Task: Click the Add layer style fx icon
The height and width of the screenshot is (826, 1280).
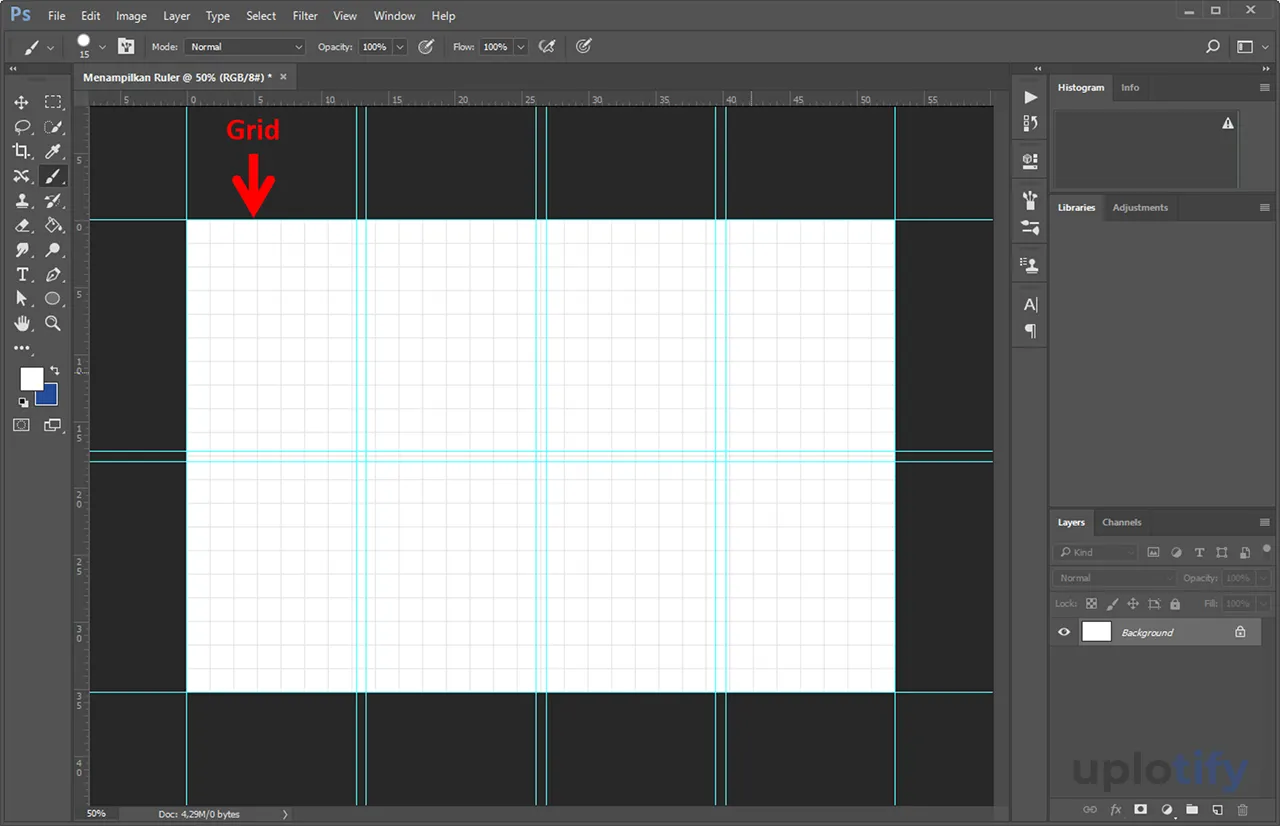Action: tap(1116, 809)
